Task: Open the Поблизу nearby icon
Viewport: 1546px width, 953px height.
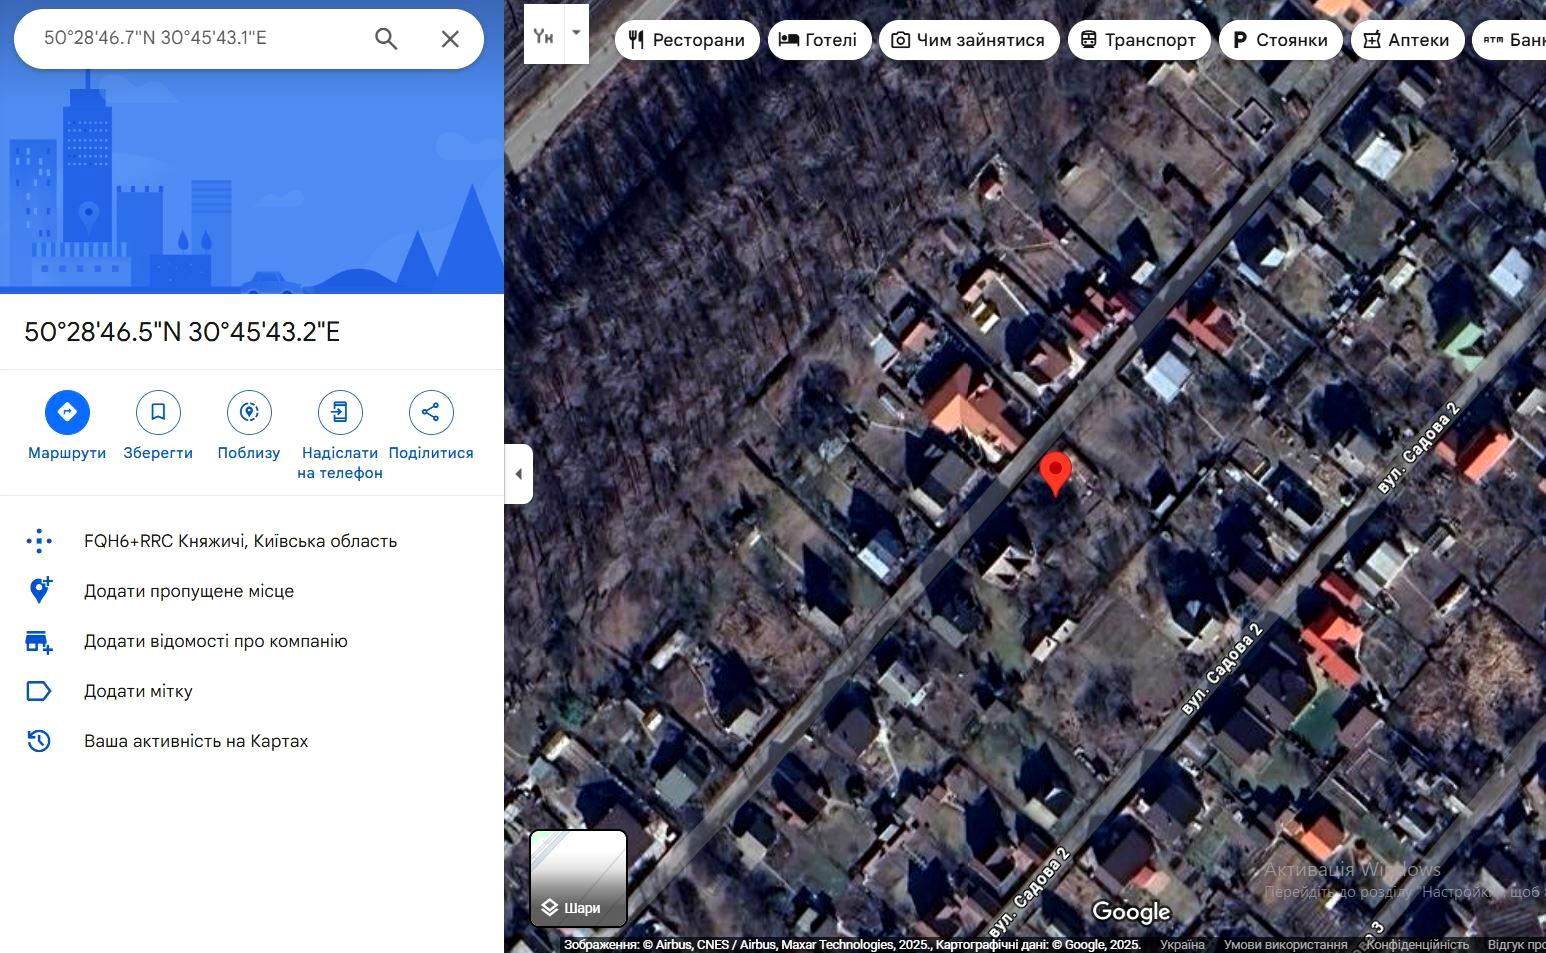Action: pyautogui.click(x=249, y=412)
